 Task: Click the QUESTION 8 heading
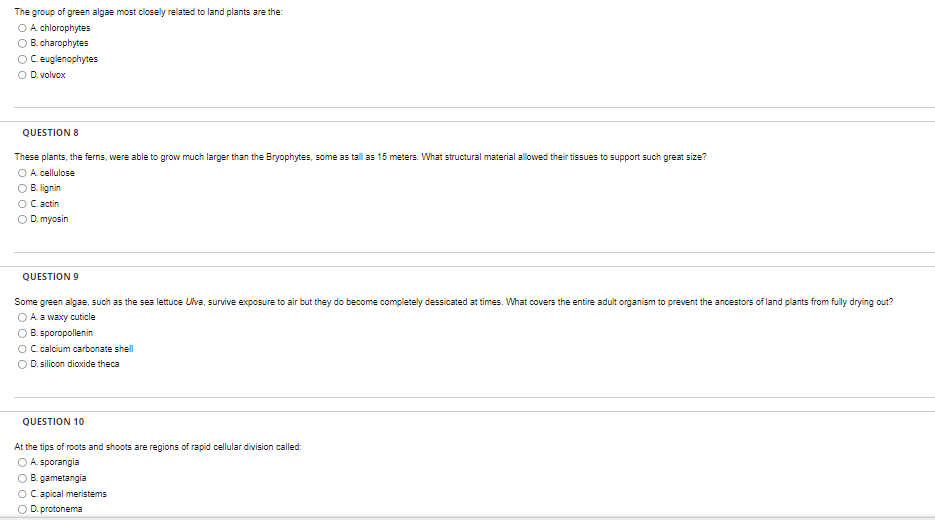point(51,132)
